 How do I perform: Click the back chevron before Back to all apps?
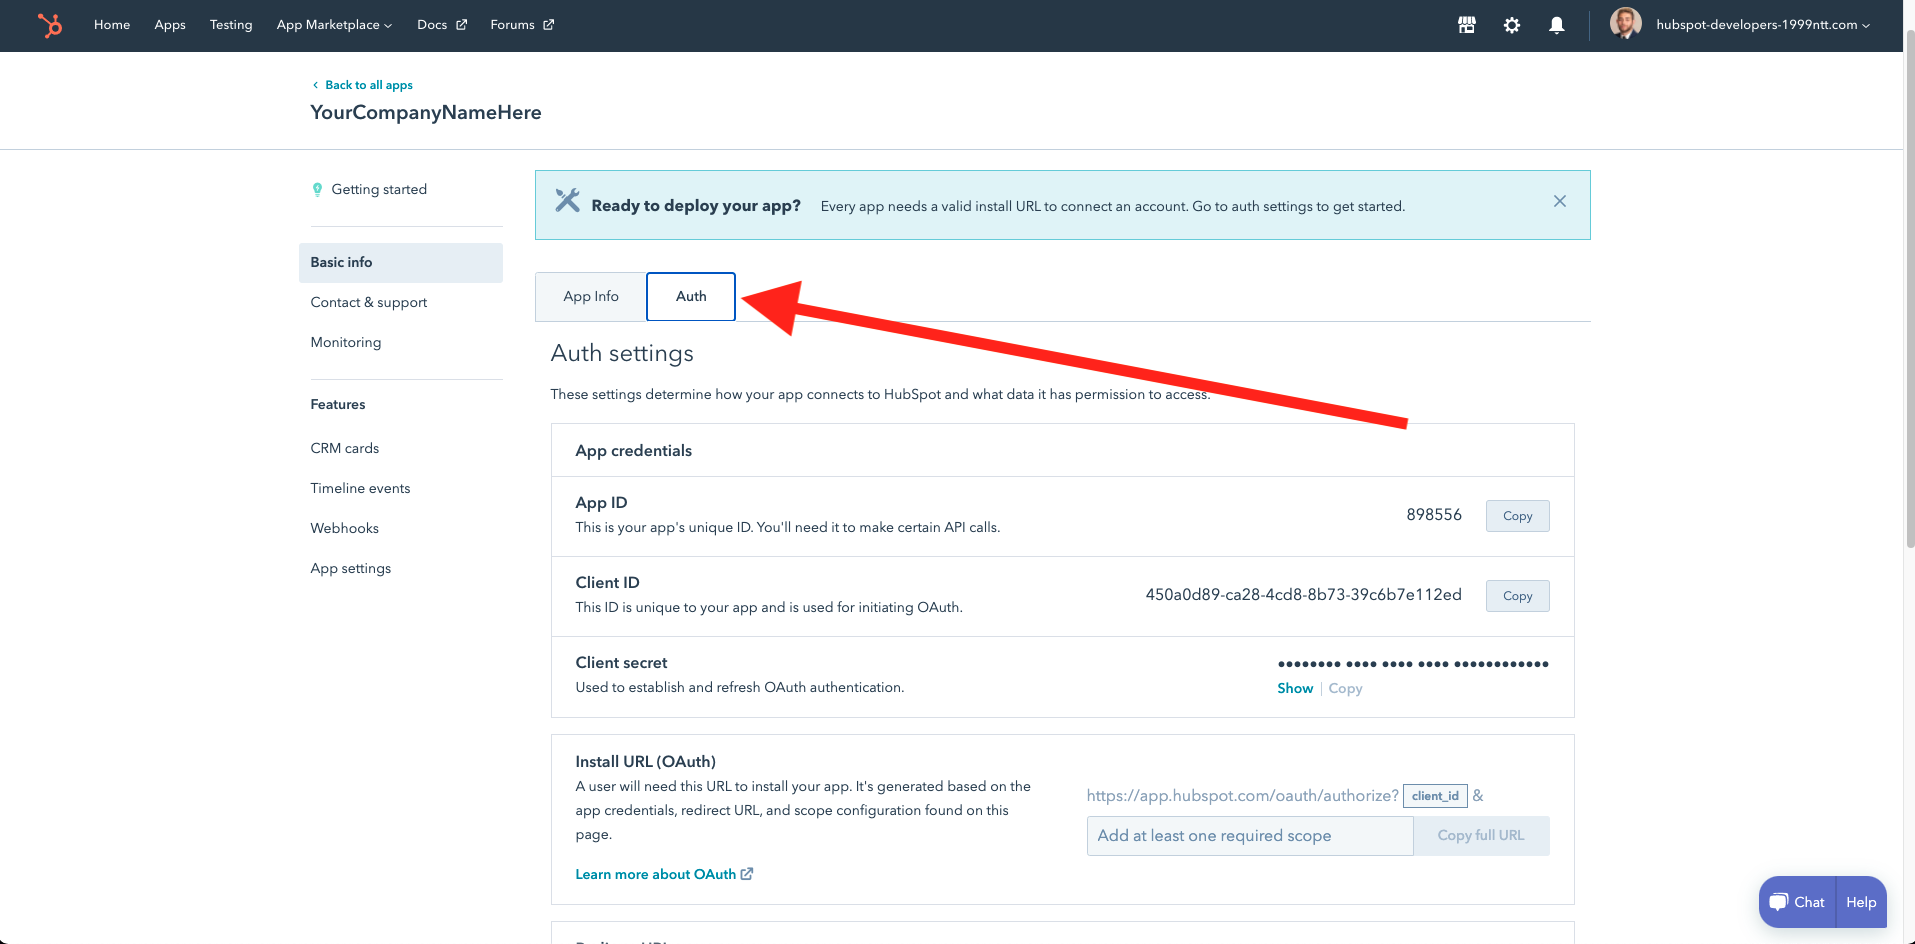pyautogui.click(x=315, y=85)
